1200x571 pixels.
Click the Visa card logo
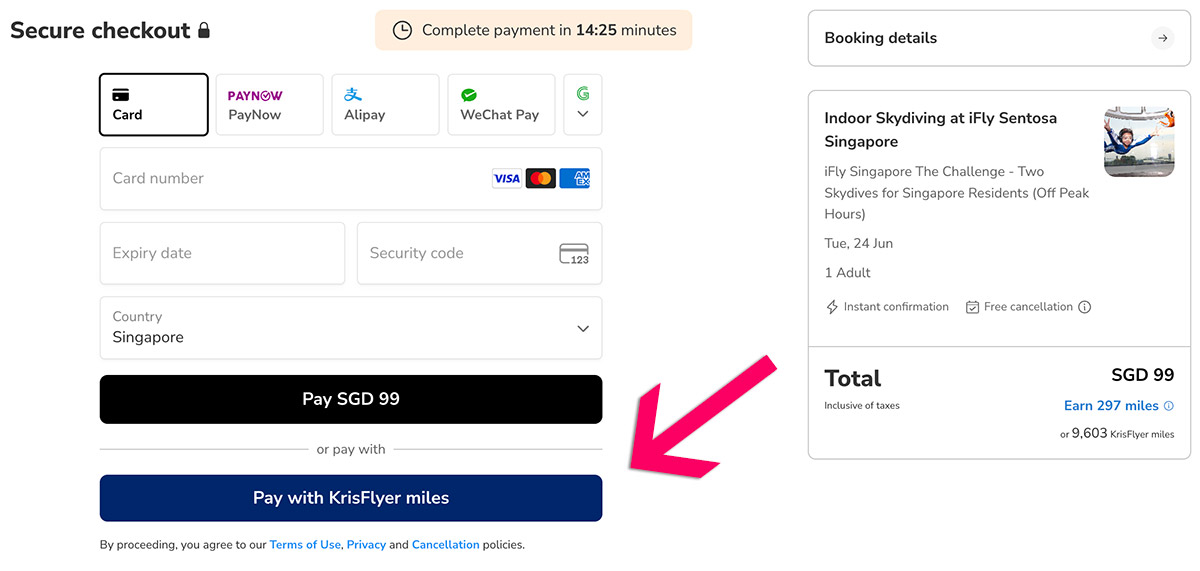507,179
